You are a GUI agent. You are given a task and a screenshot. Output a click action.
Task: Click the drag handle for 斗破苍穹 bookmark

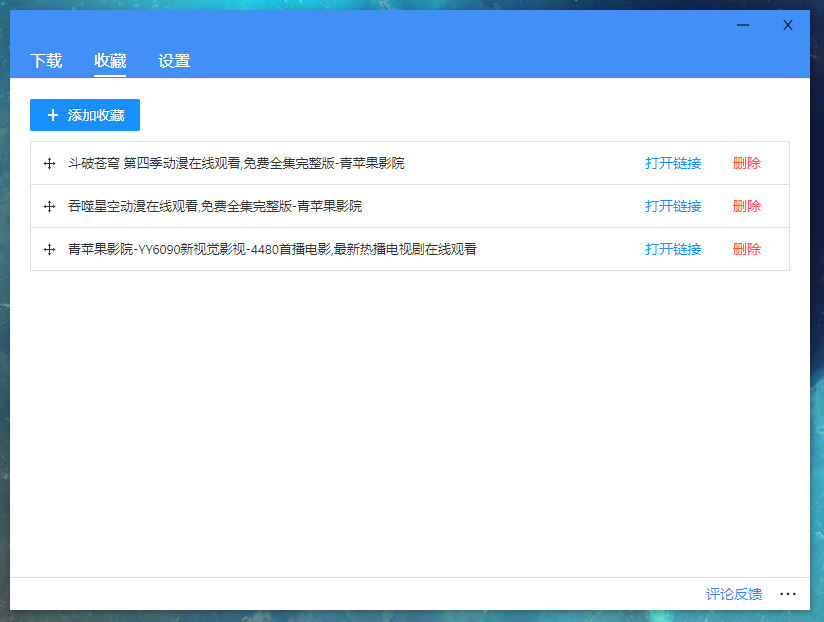[49, 164]
